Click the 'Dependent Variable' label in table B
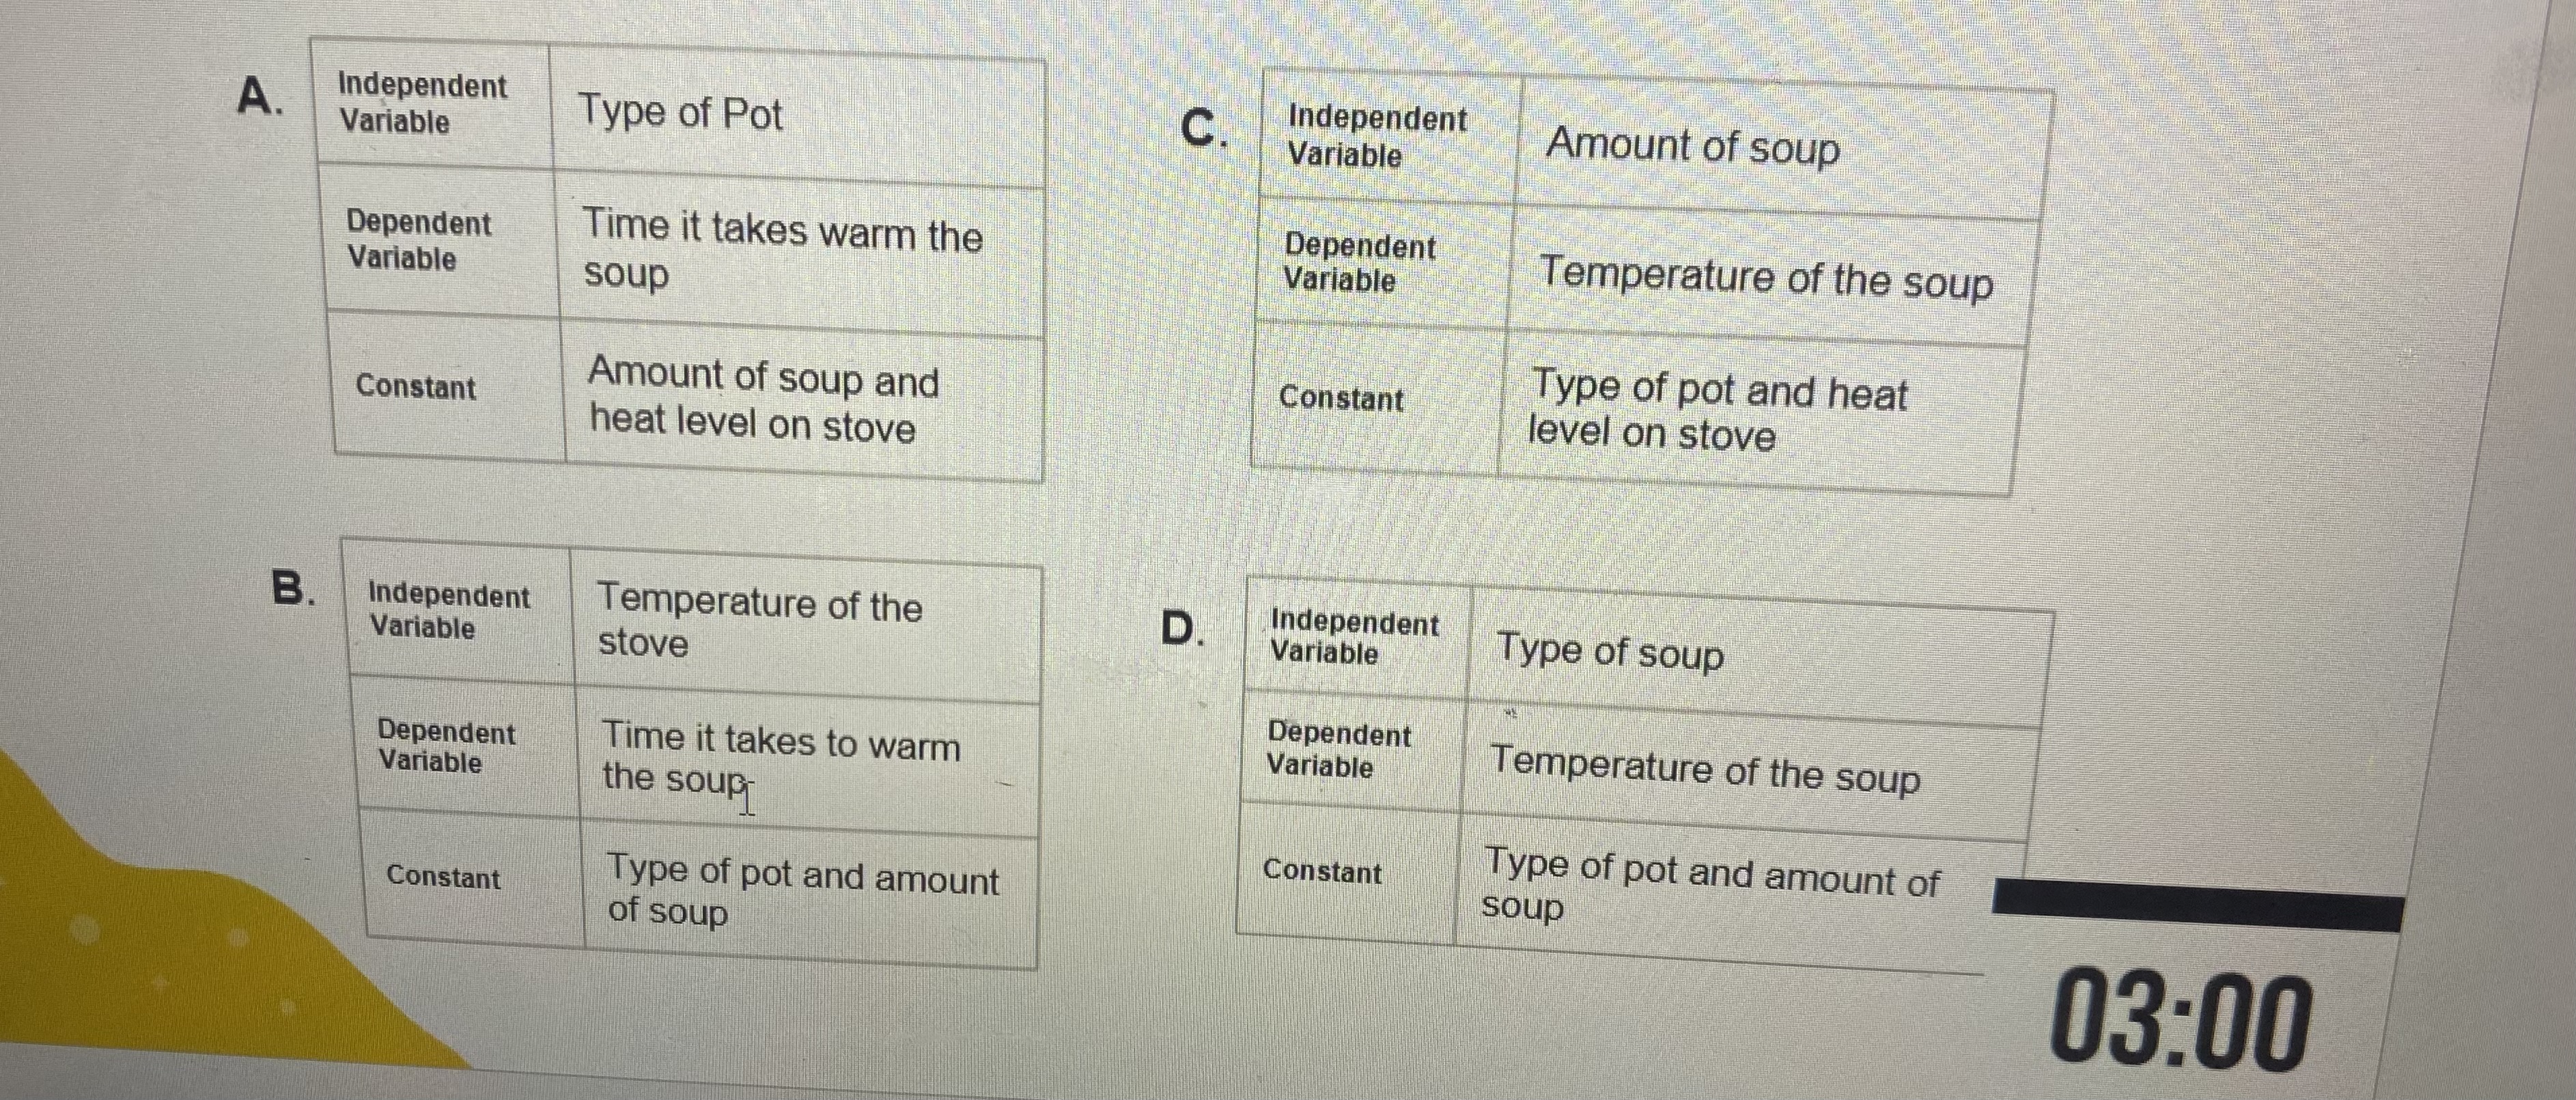Viewport: 2576px width, 1100px height. pyautogui.click(x=445, y=746)
